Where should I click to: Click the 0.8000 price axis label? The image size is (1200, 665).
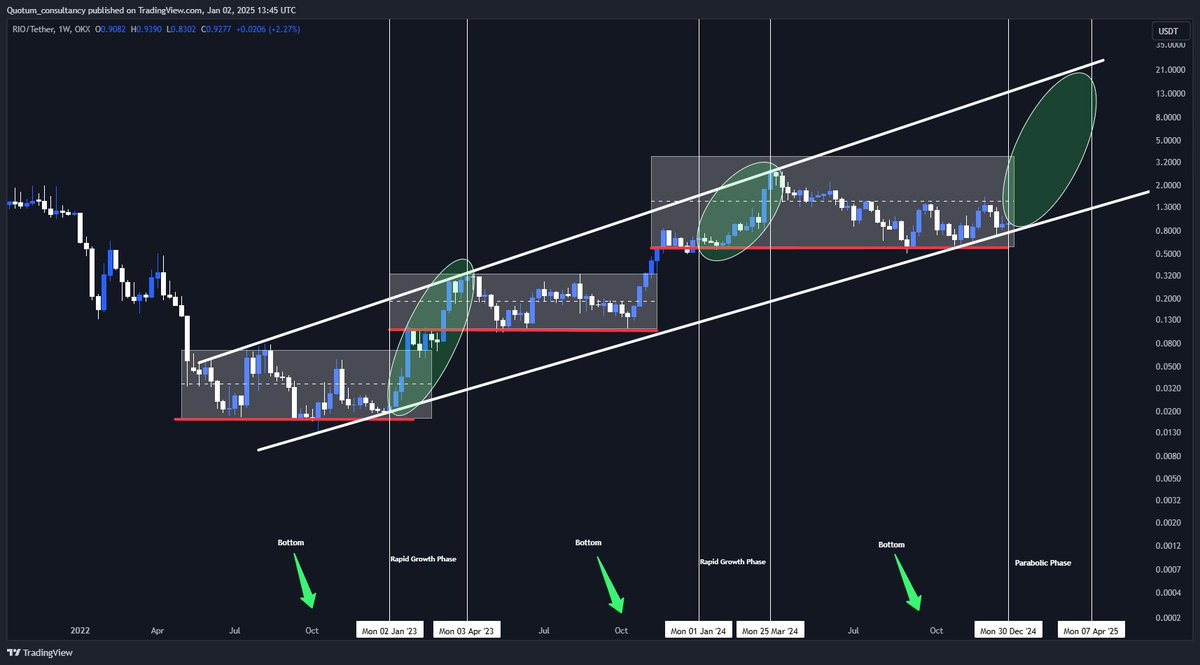click(1169, 230)
